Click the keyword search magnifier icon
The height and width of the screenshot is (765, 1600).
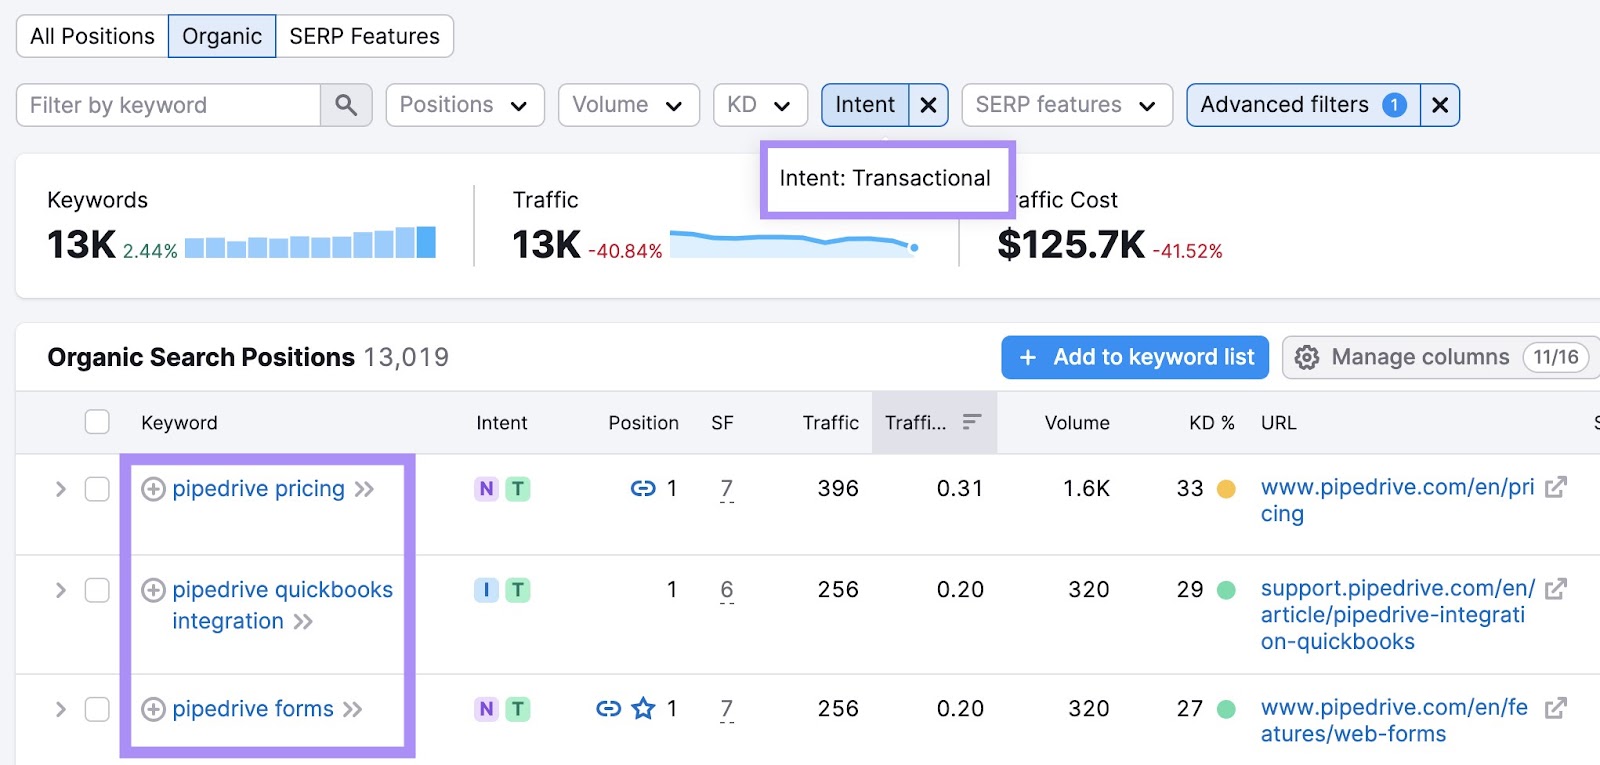pyautogui.click(x=346, y=105)
